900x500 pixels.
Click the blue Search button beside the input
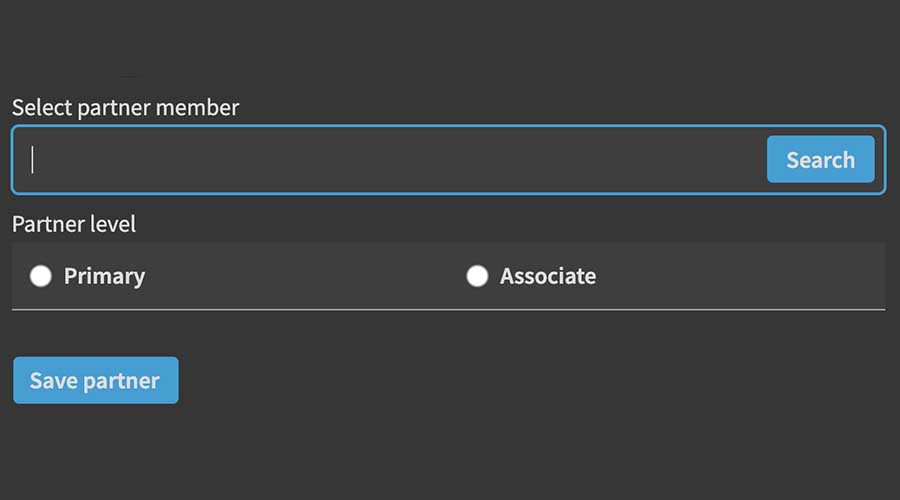tap(820, 160)
